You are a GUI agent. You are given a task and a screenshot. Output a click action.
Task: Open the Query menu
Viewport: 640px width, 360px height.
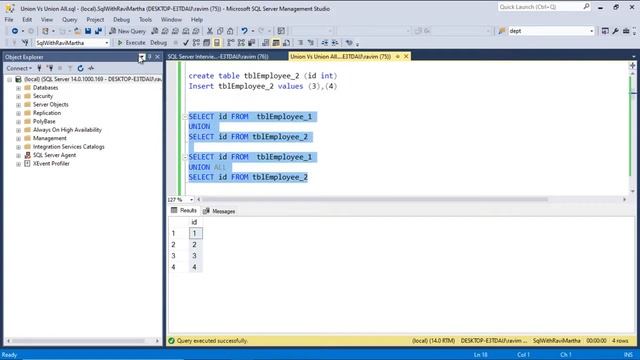tap(69, 20)
